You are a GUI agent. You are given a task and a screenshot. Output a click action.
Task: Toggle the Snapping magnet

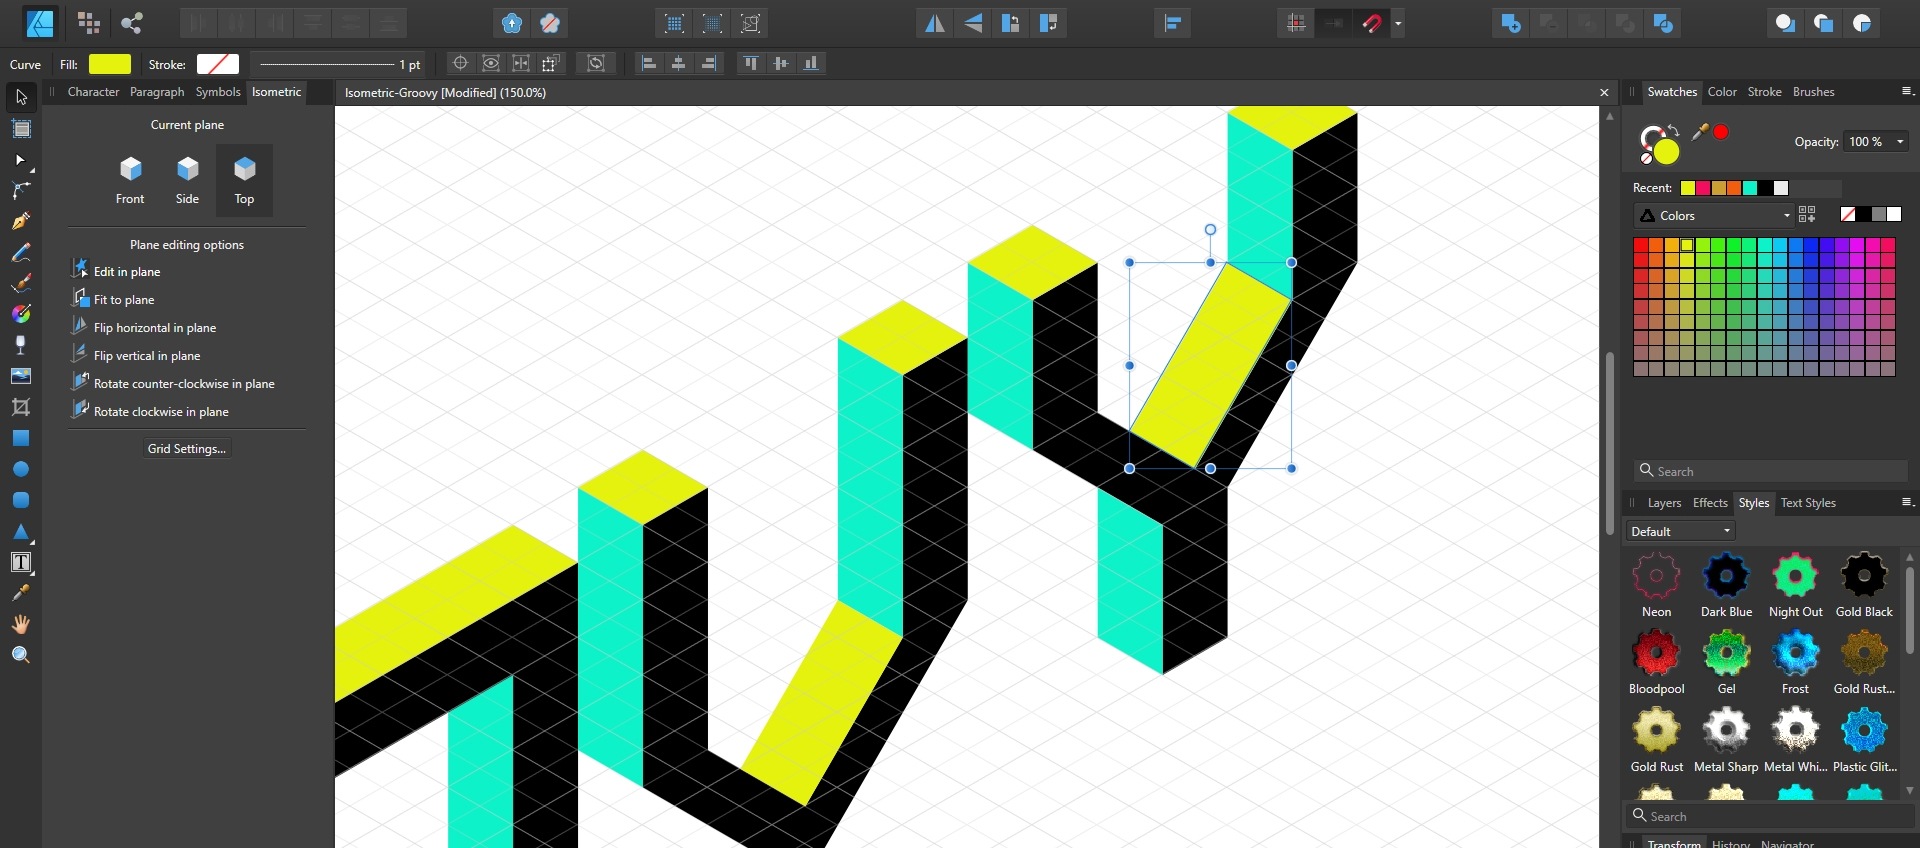1373,23
